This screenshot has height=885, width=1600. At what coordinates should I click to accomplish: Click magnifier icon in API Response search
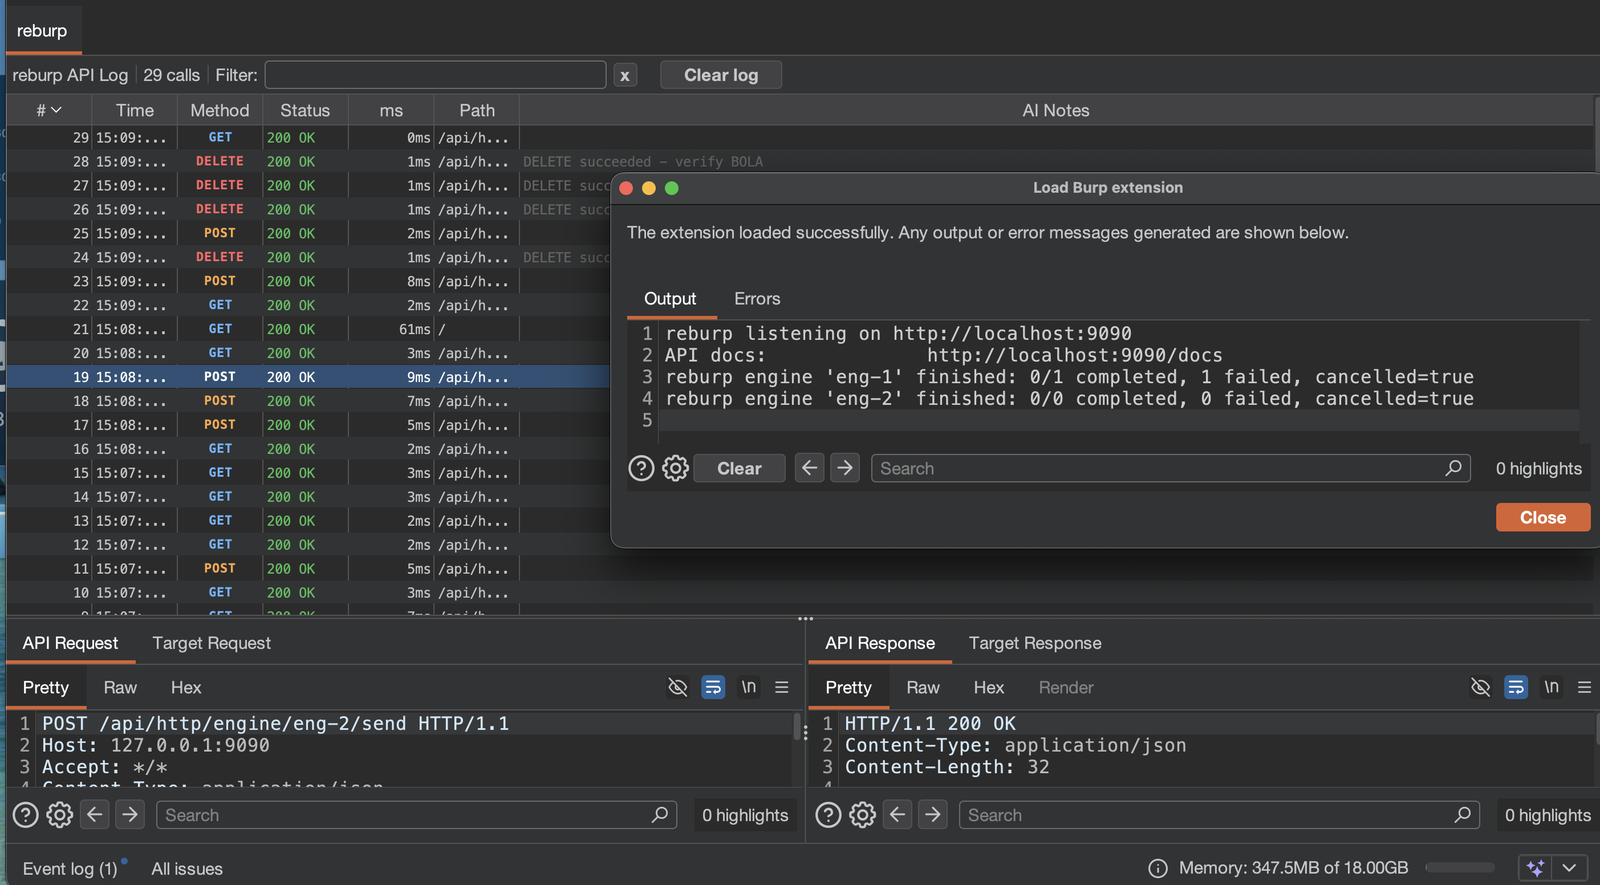(x=1463, y=815)
